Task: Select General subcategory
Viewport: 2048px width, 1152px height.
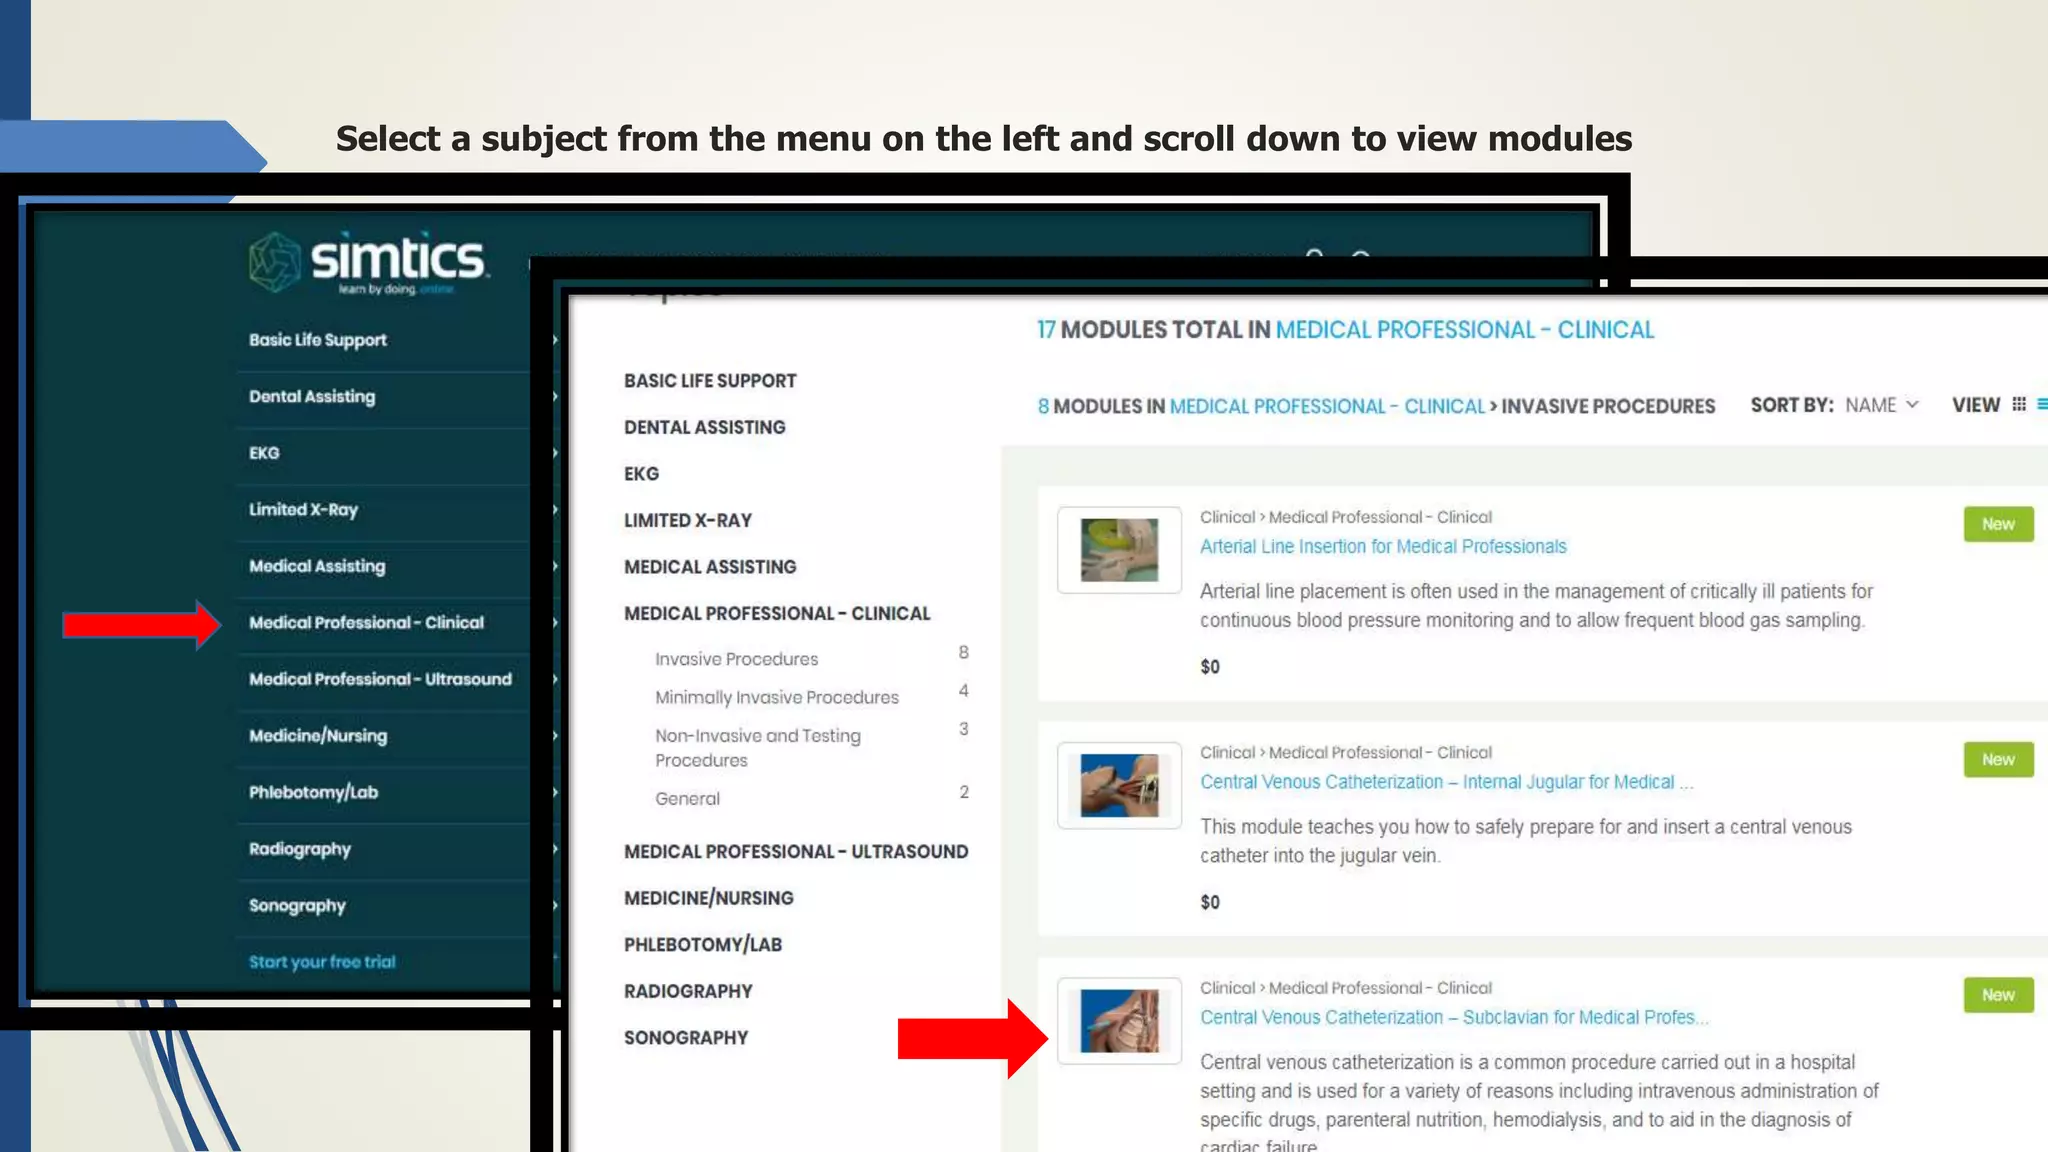Action: [x=687, y=799]
